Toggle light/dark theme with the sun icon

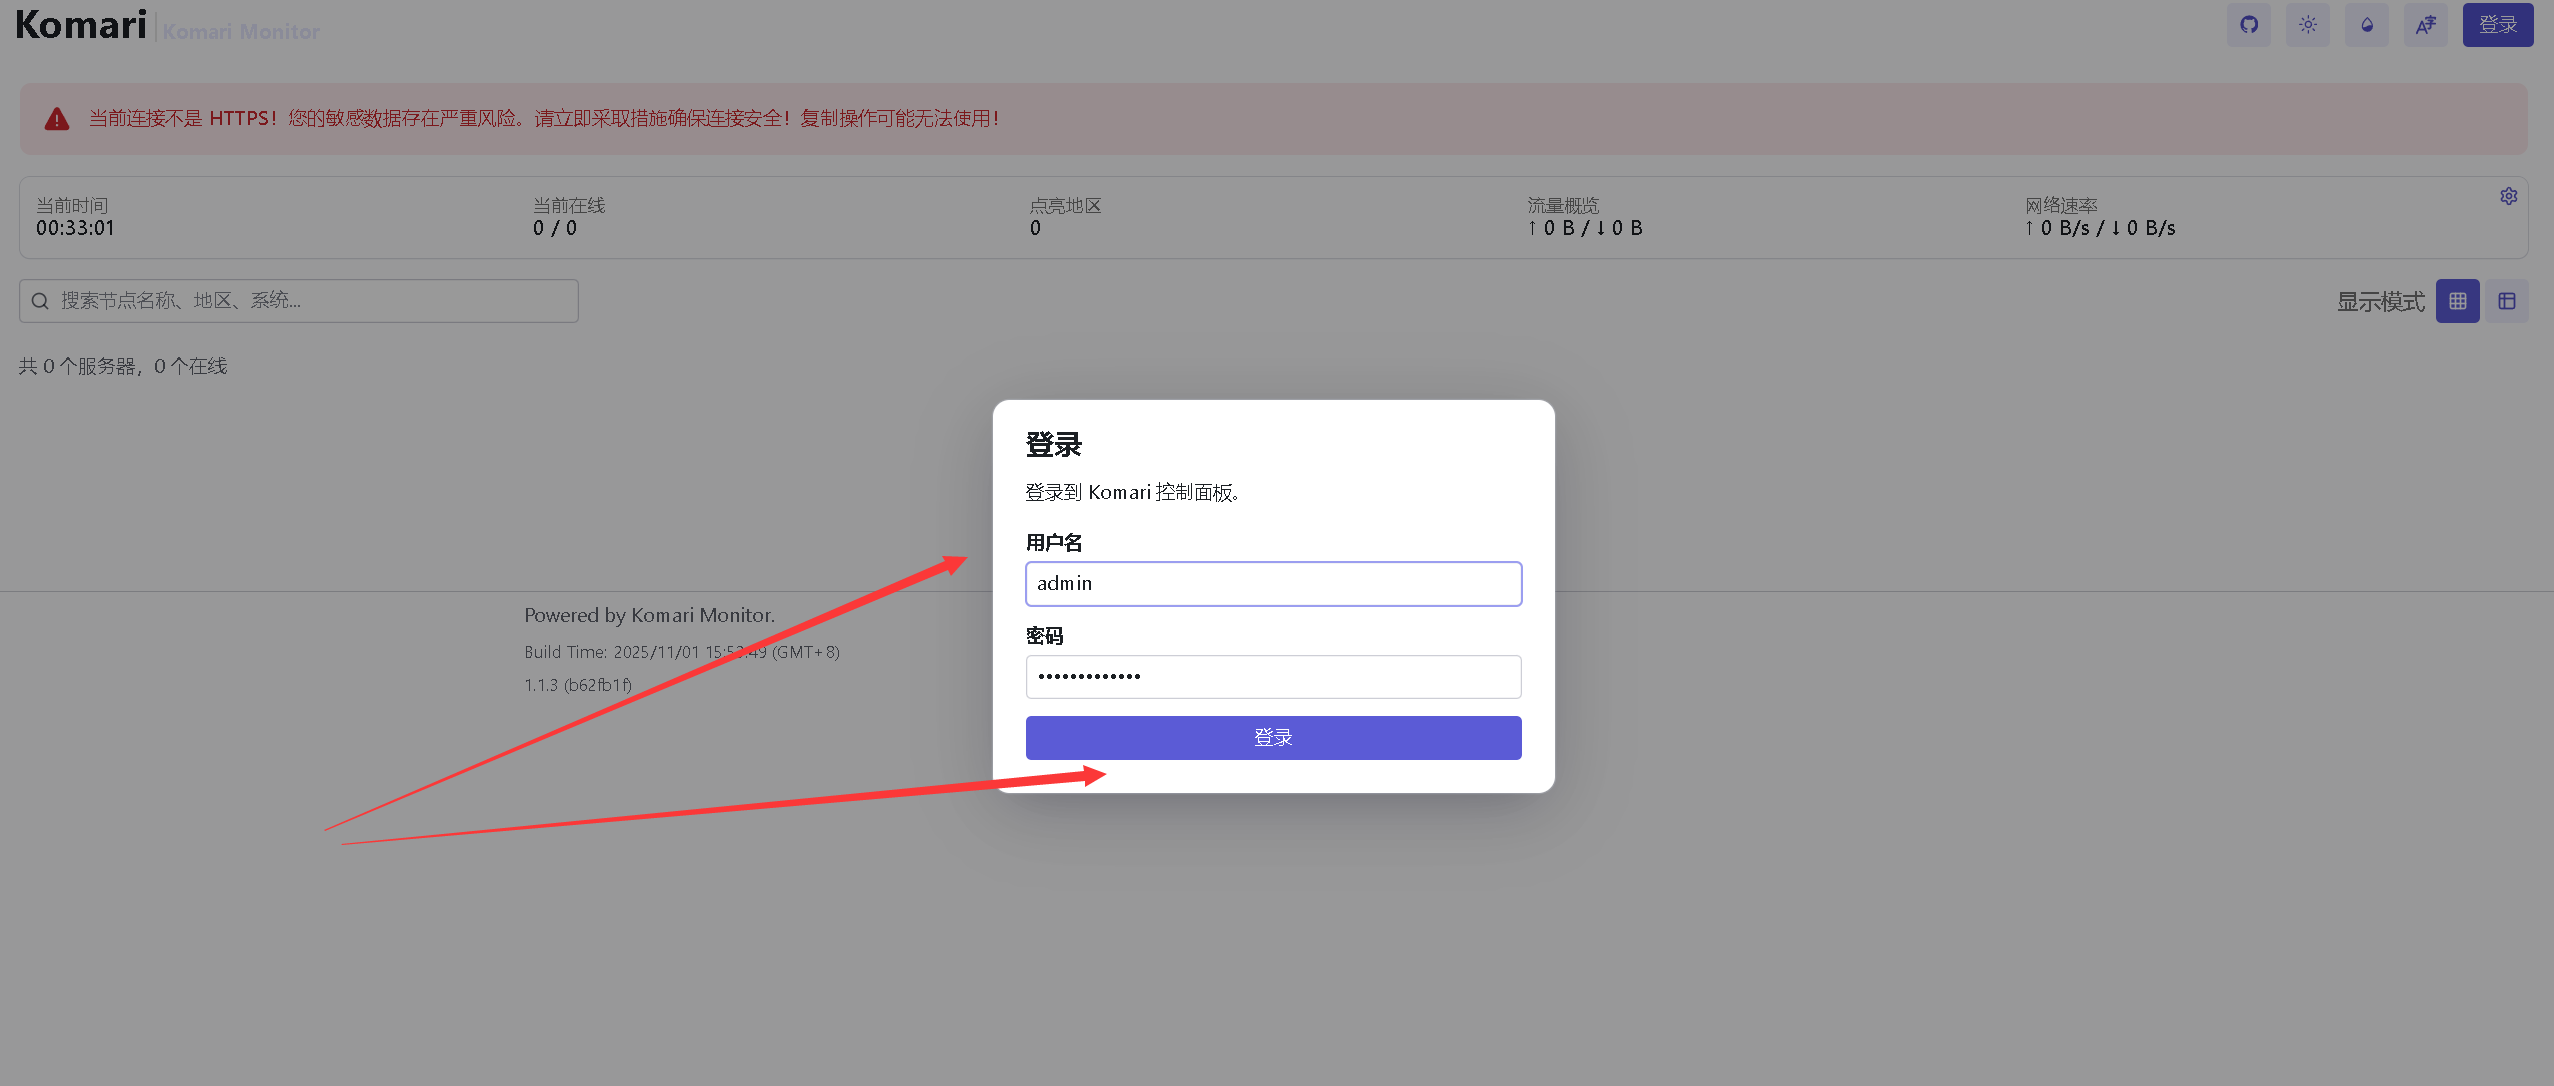[2307, 25]
